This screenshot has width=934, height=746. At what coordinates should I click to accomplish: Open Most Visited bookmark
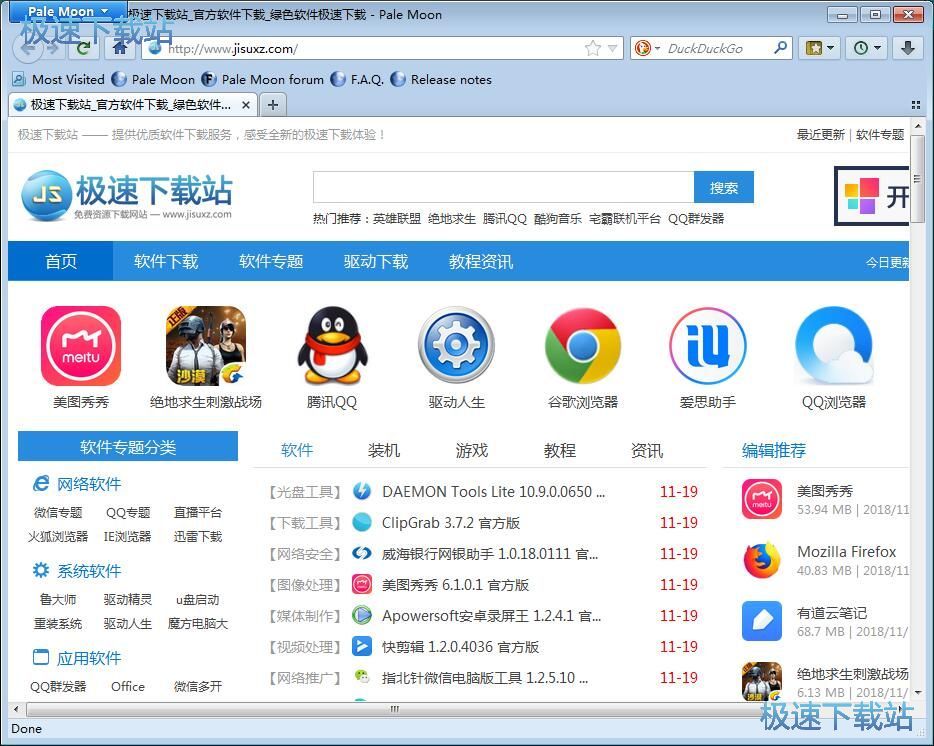click(x=58, y=79)
